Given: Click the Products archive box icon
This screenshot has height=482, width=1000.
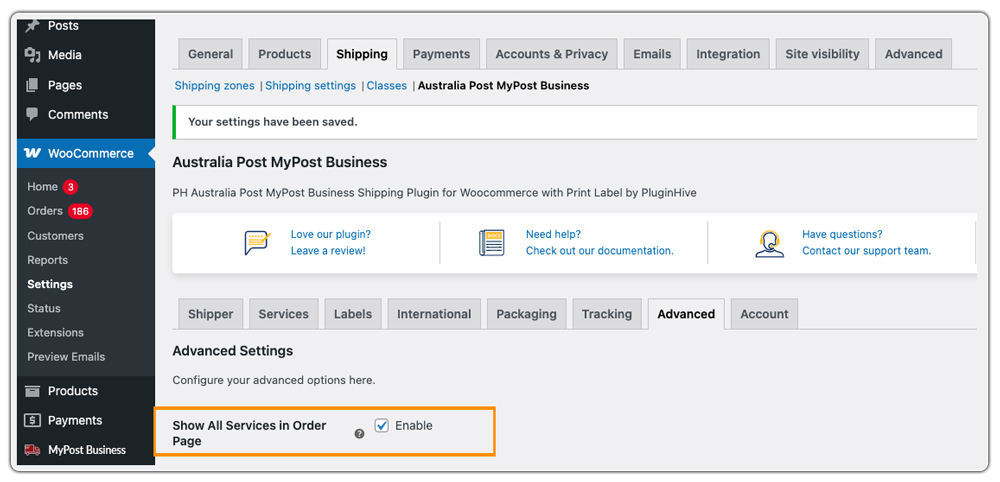Looking at the screenshot, I should coord(32,391).
